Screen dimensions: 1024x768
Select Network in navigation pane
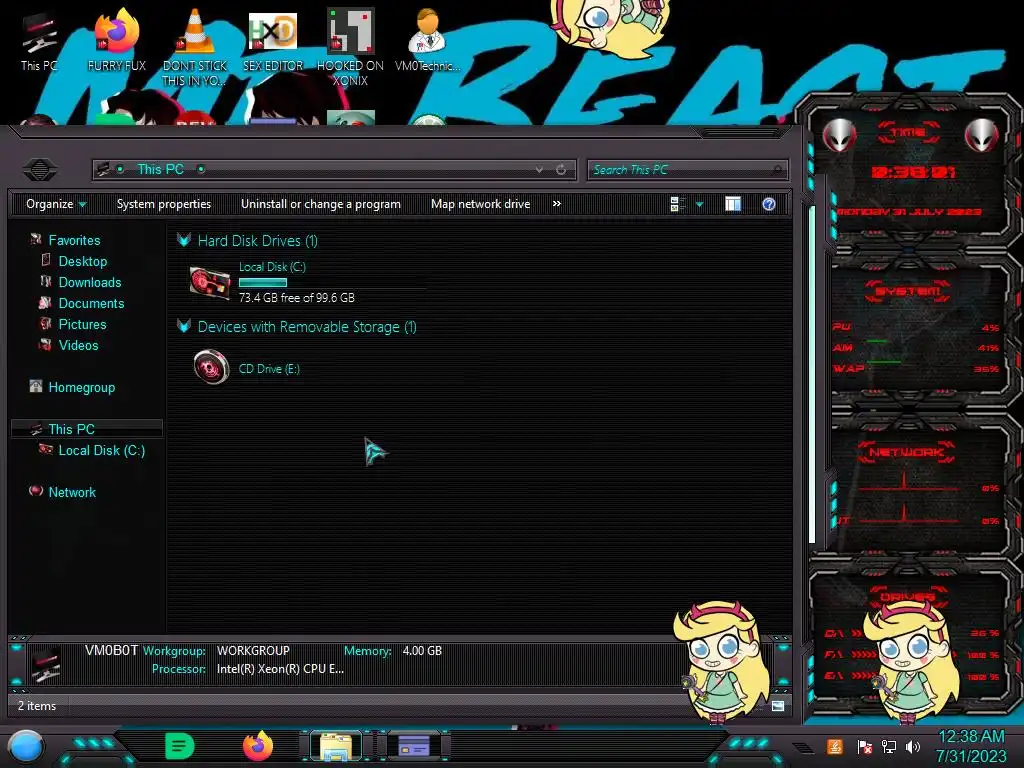coord(72,492)
